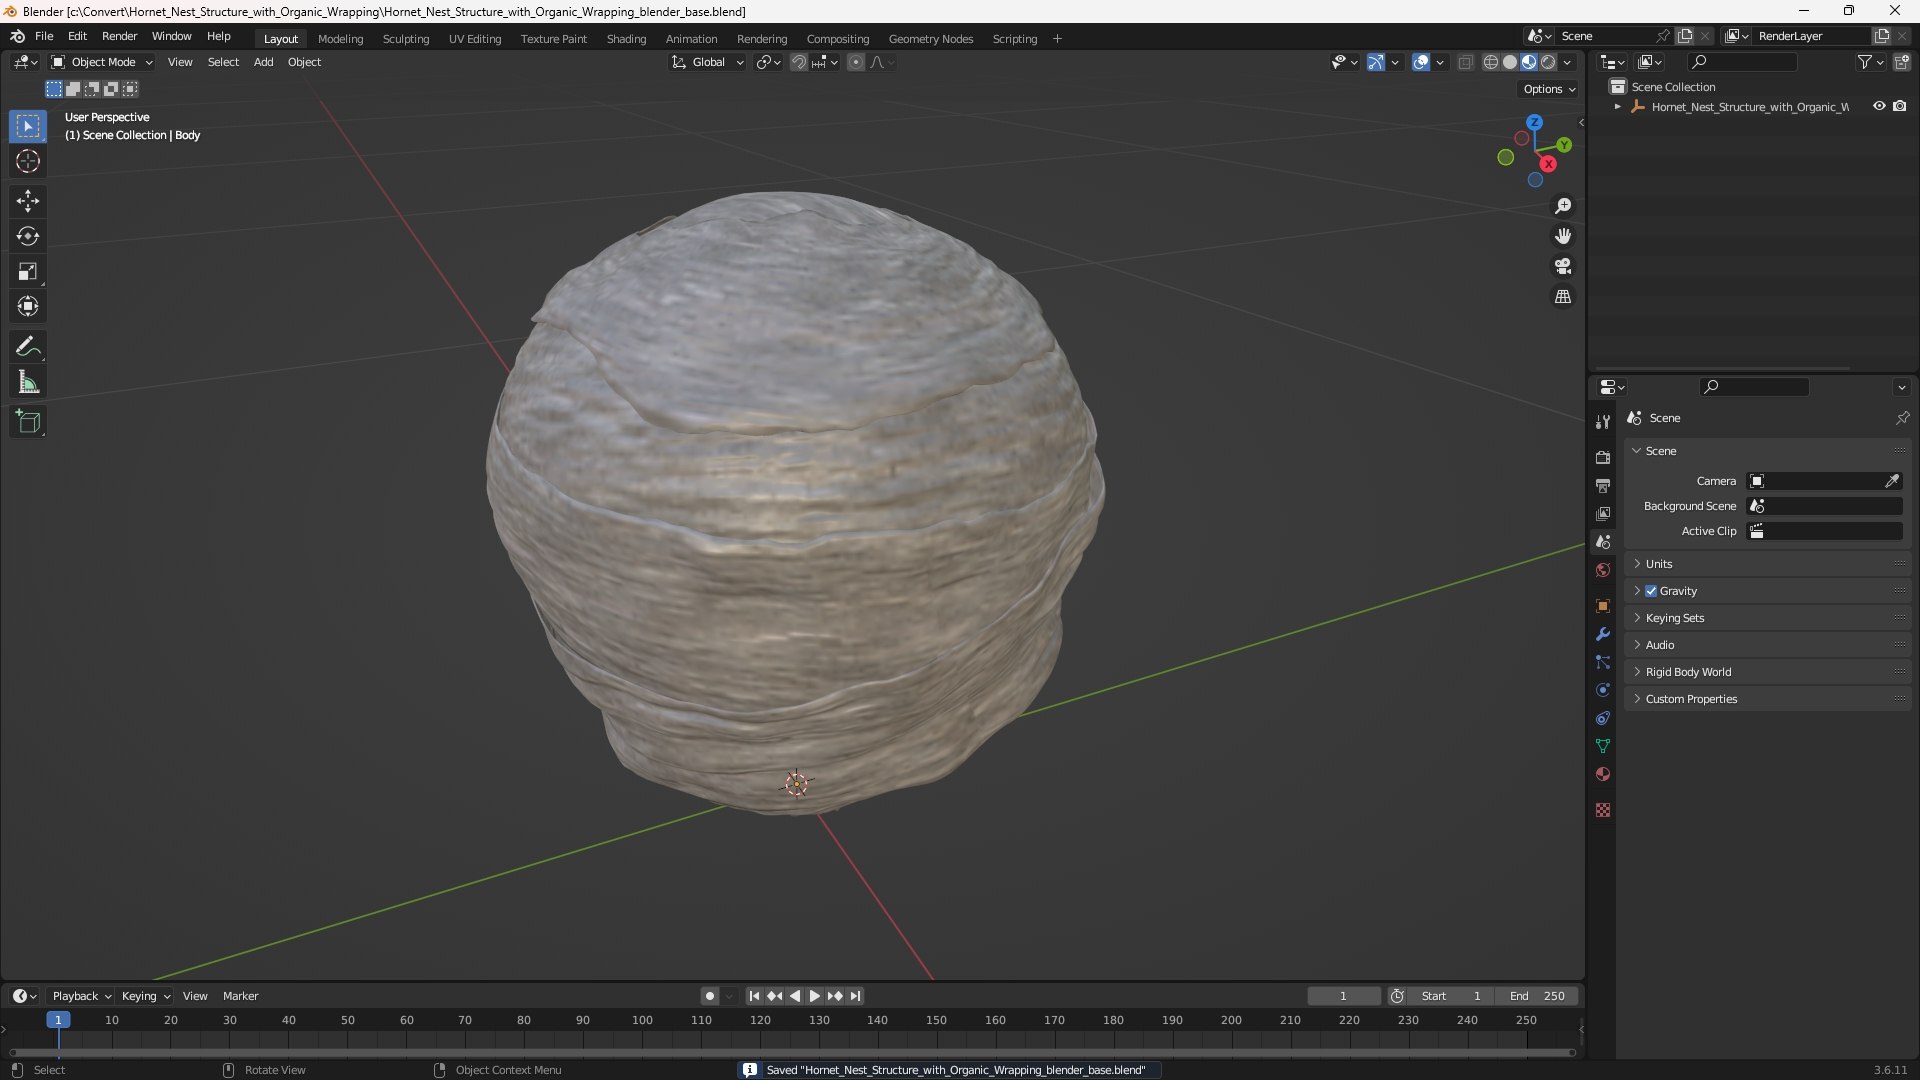Switch perspective/orthographic grid icon
The height and width of the screenshot is (1080, 1920).
[x=1563, y=297]
